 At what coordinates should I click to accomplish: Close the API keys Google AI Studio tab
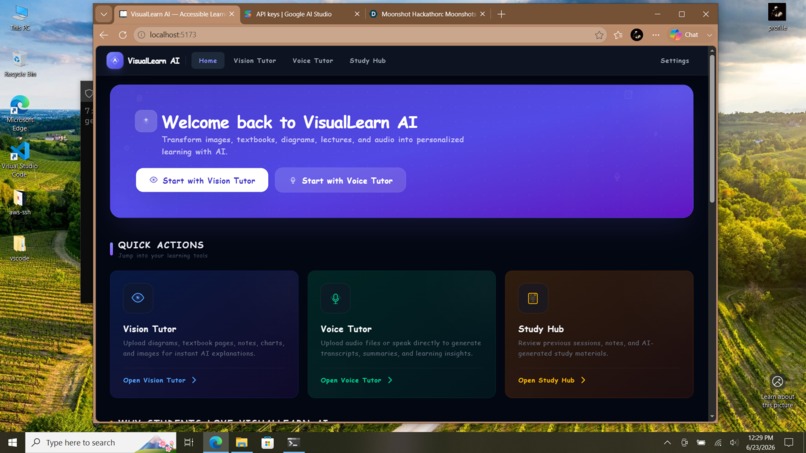tap(357, 14)
